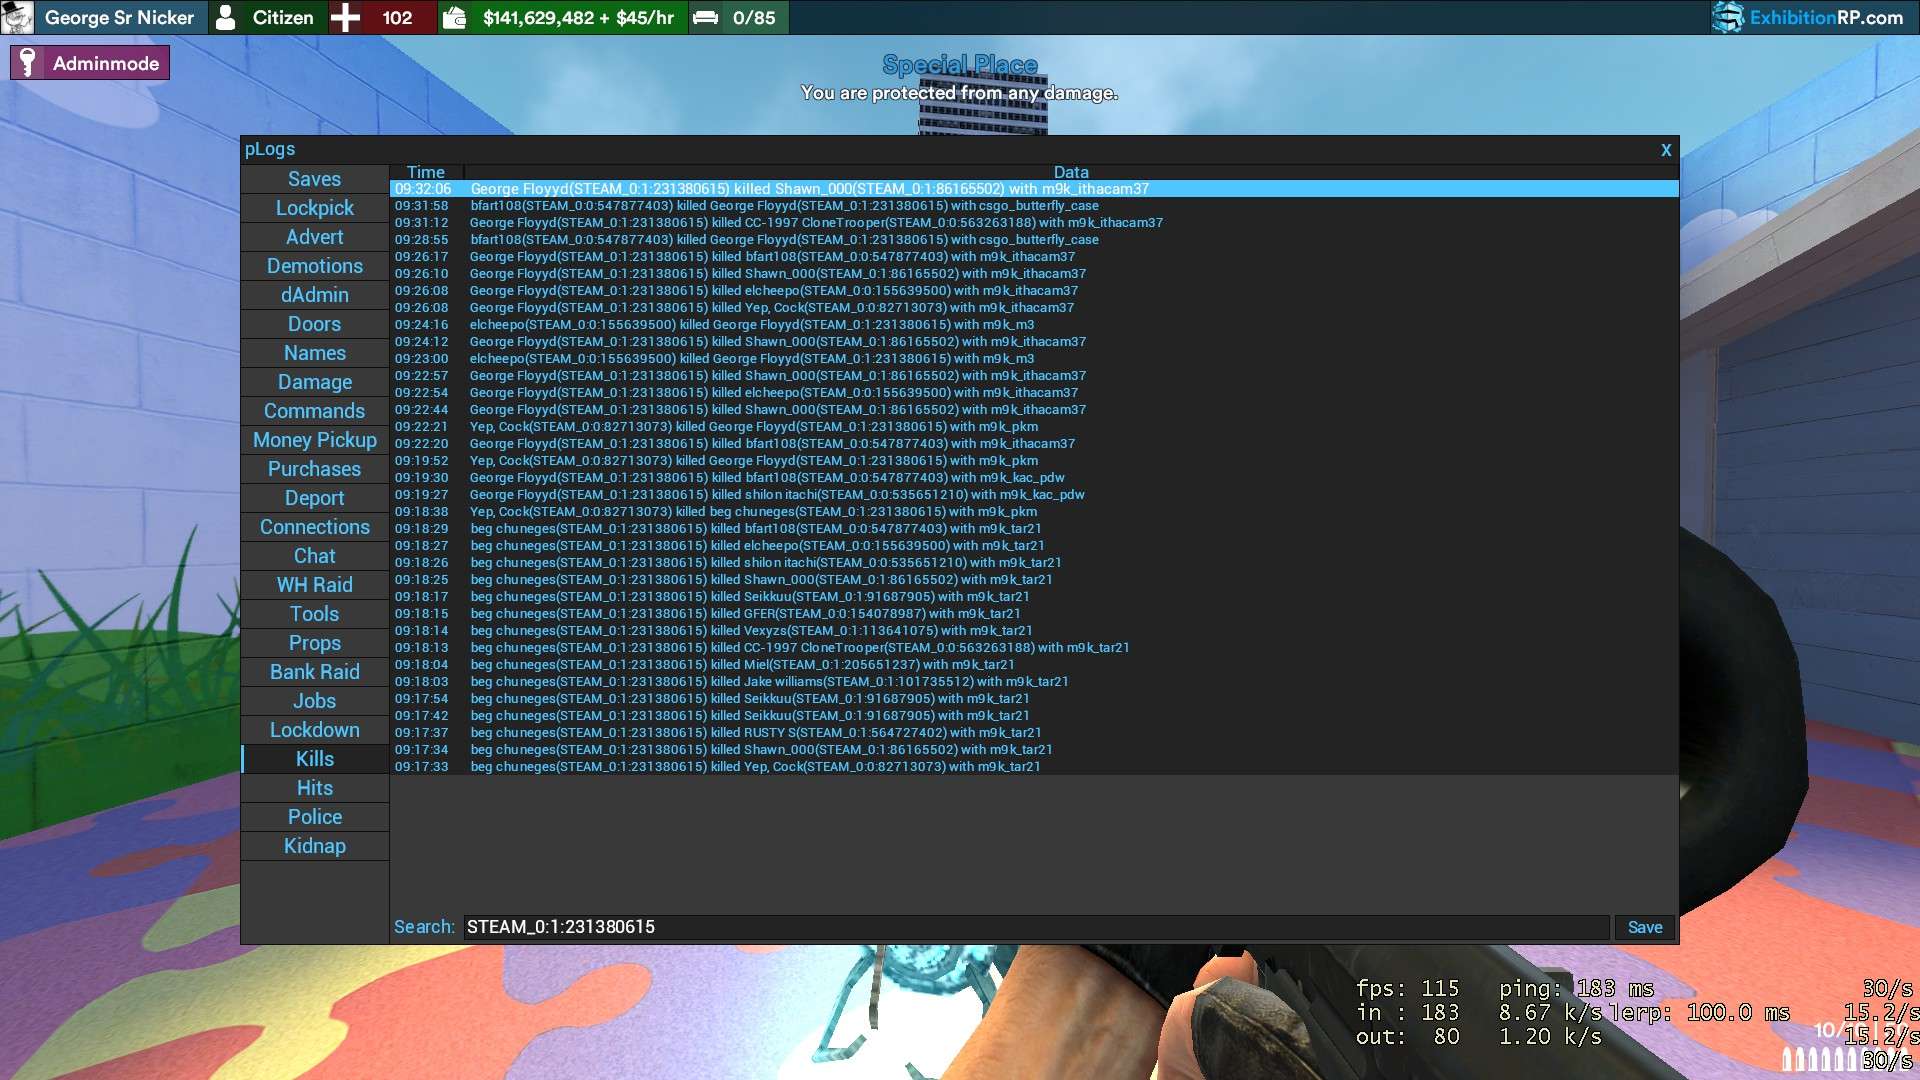Select the 09:17:37 RUSTY S kill entry
The width and height of the screenshot is (1920, 1080).
click(1034, 733)
